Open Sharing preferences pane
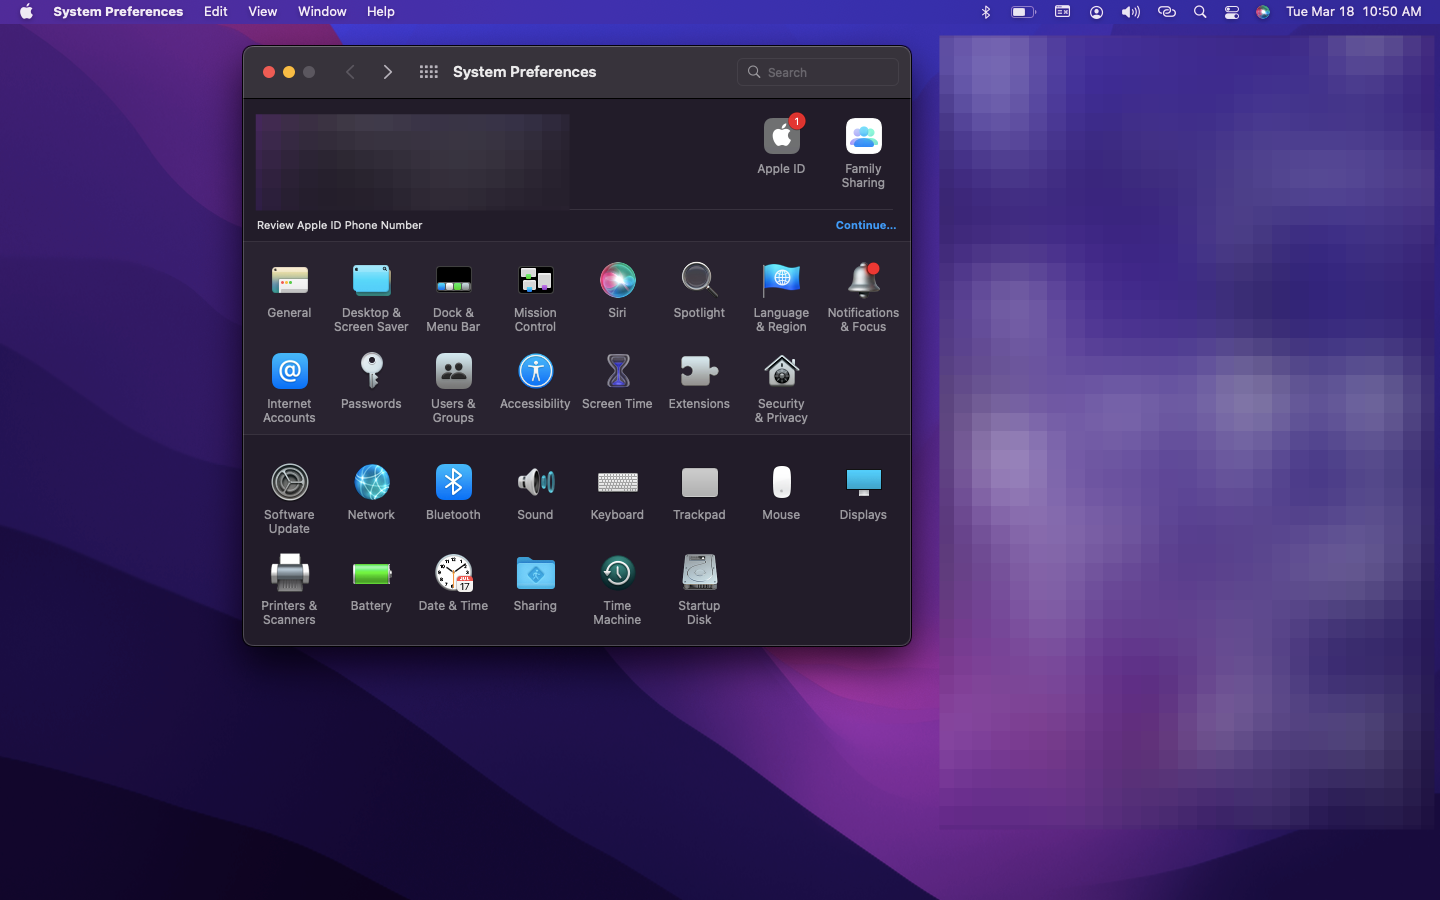This screenshot has width=1440, height=900. coord(535,585)
